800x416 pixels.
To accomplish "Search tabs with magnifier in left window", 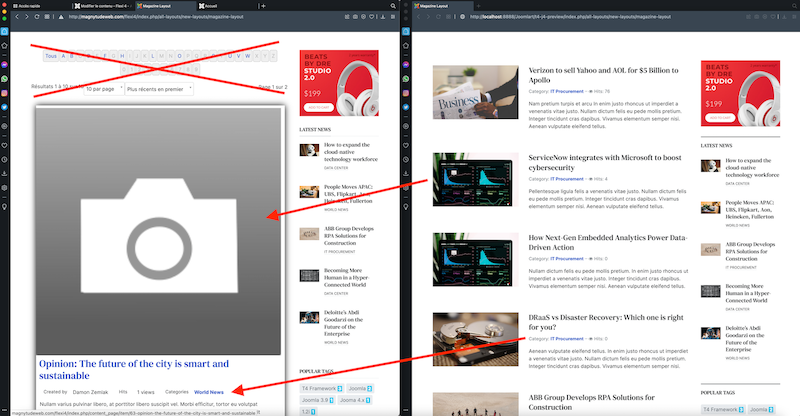I will pos(393,6).
